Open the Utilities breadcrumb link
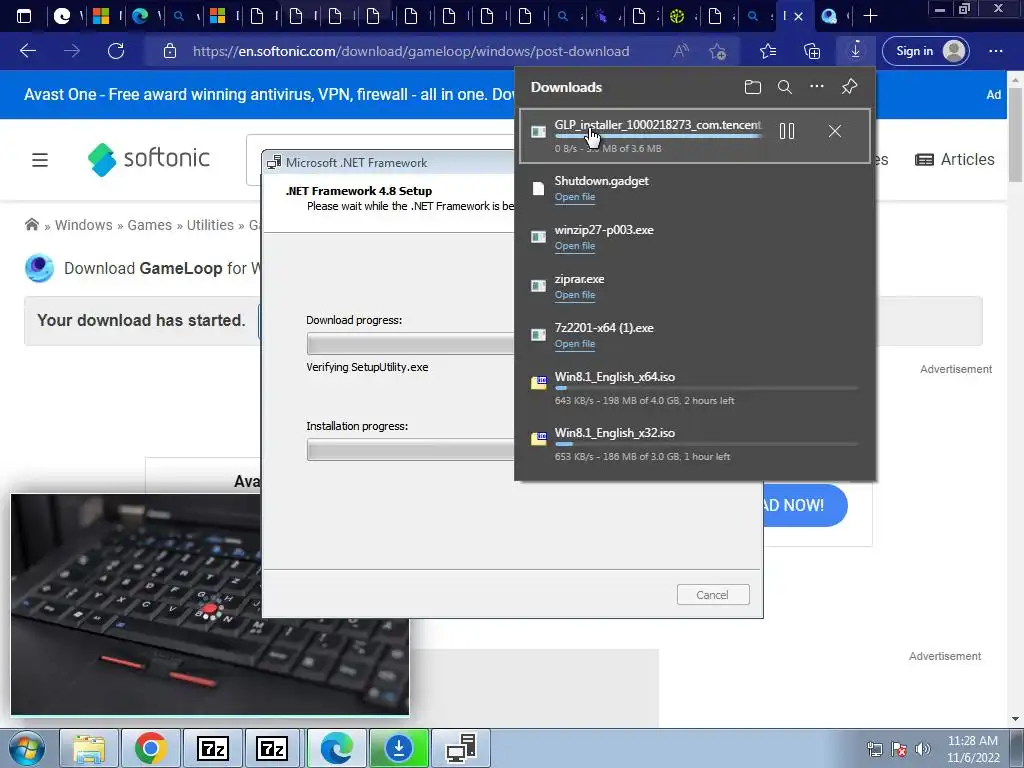The height and width of the screenshot is (768, 1024). pyautogui.click(x=210, y=225)
